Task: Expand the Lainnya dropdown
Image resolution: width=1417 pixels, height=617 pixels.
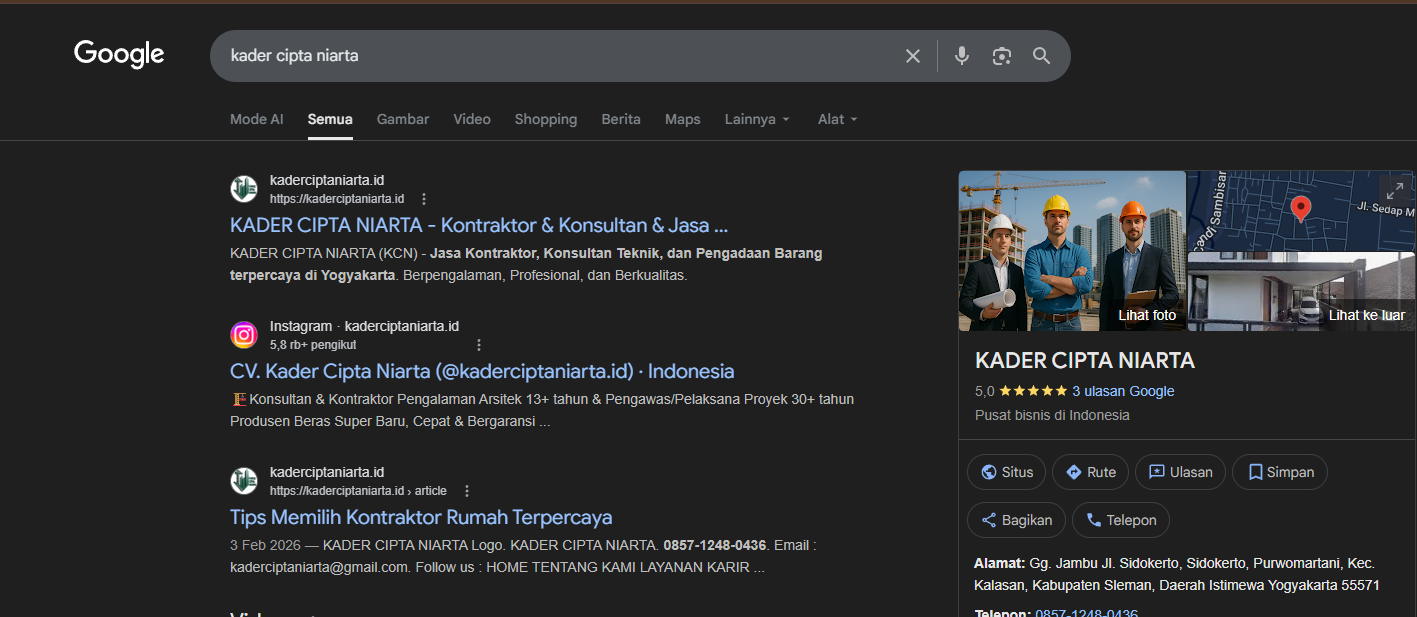Action: click(x=757, y=119)
